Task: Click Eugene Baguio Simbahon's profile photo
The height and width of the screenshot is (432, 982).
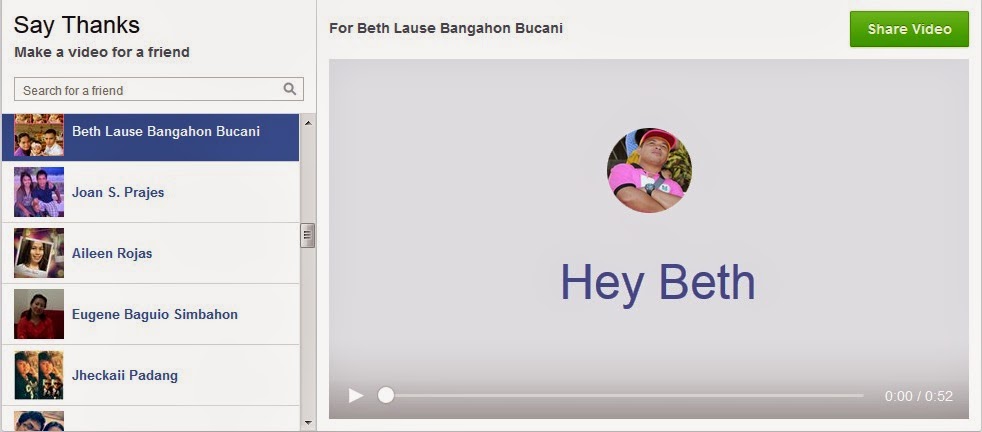Action: (x=39, y=314)
